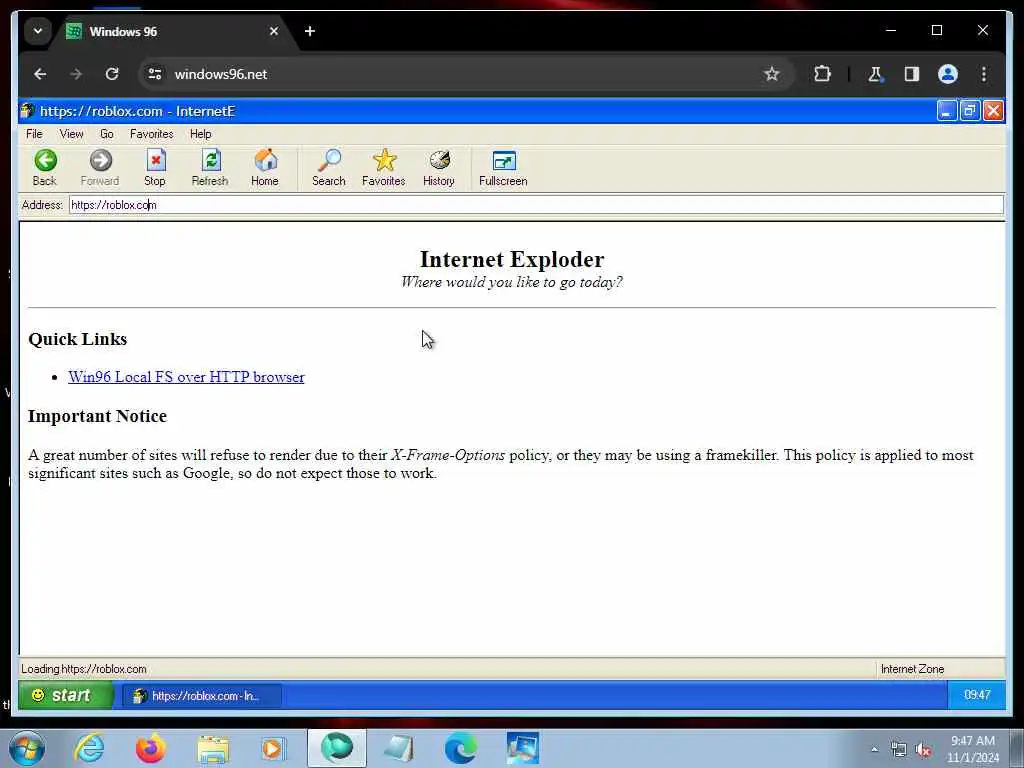This screenshot has height=768, width=1024.
Task: Open Win96 Local FS over HTTP browser link
Action: tap(186, 377)
